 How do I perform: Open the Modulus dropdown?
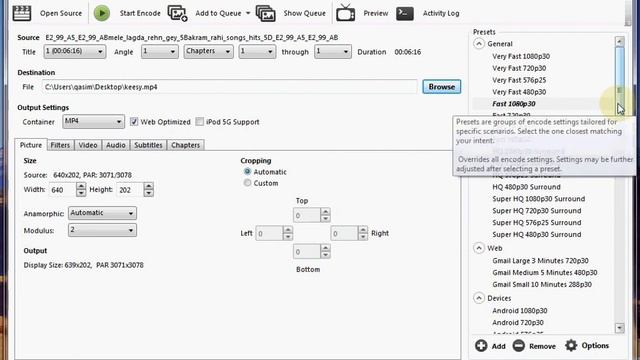pyautogui.click(x=102, y=230)
